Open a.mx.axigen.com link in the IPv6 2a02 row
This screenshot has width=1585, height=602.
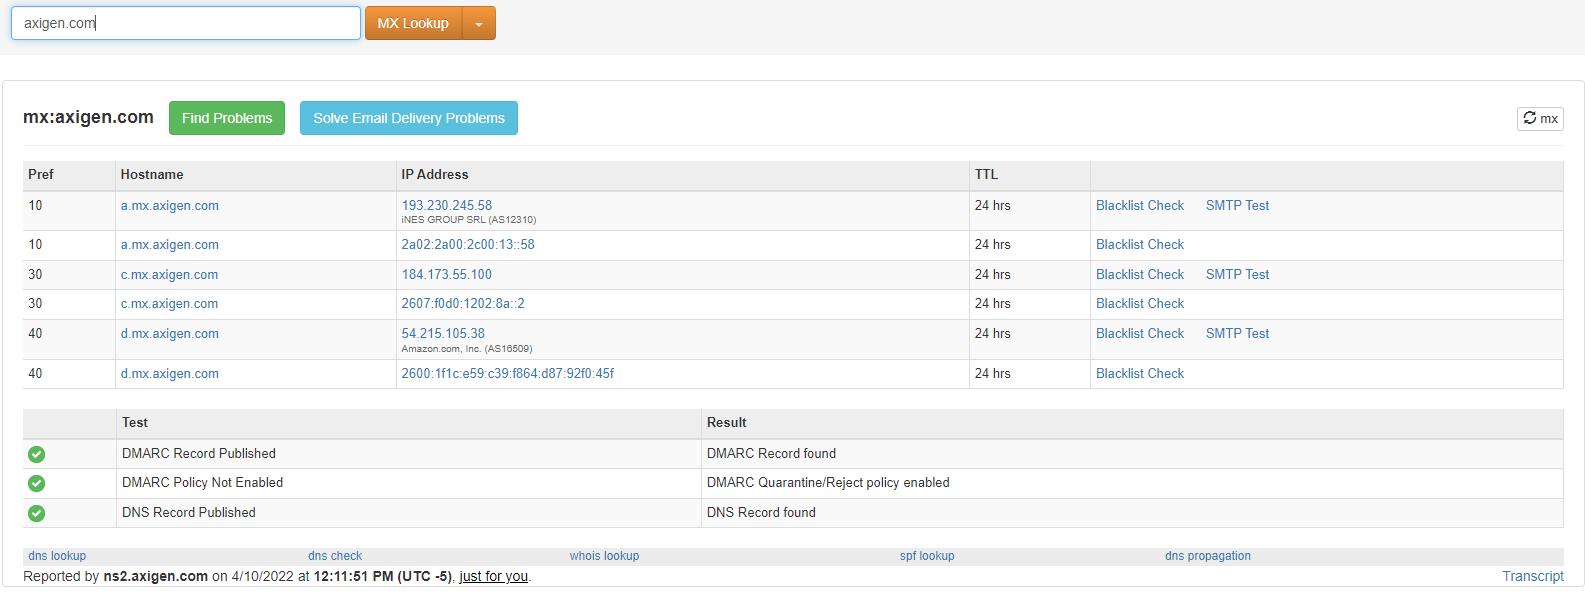pos(170,245)
